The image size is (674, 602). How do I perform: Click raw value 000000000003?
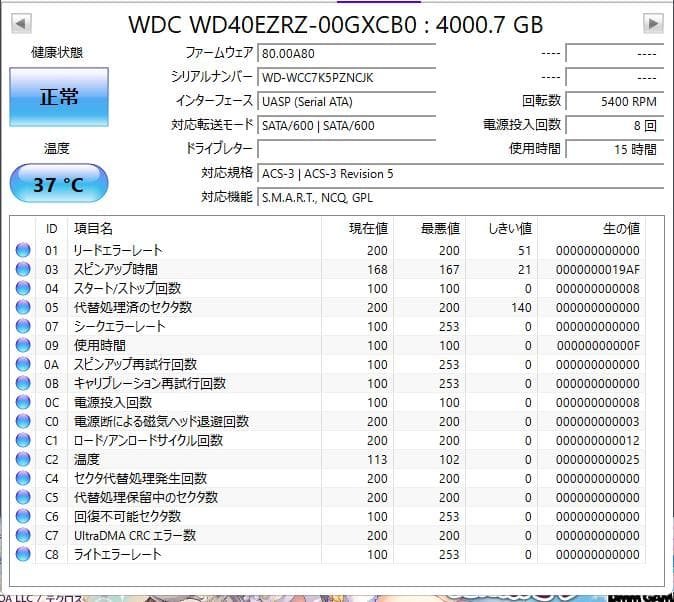pos(597,422)
